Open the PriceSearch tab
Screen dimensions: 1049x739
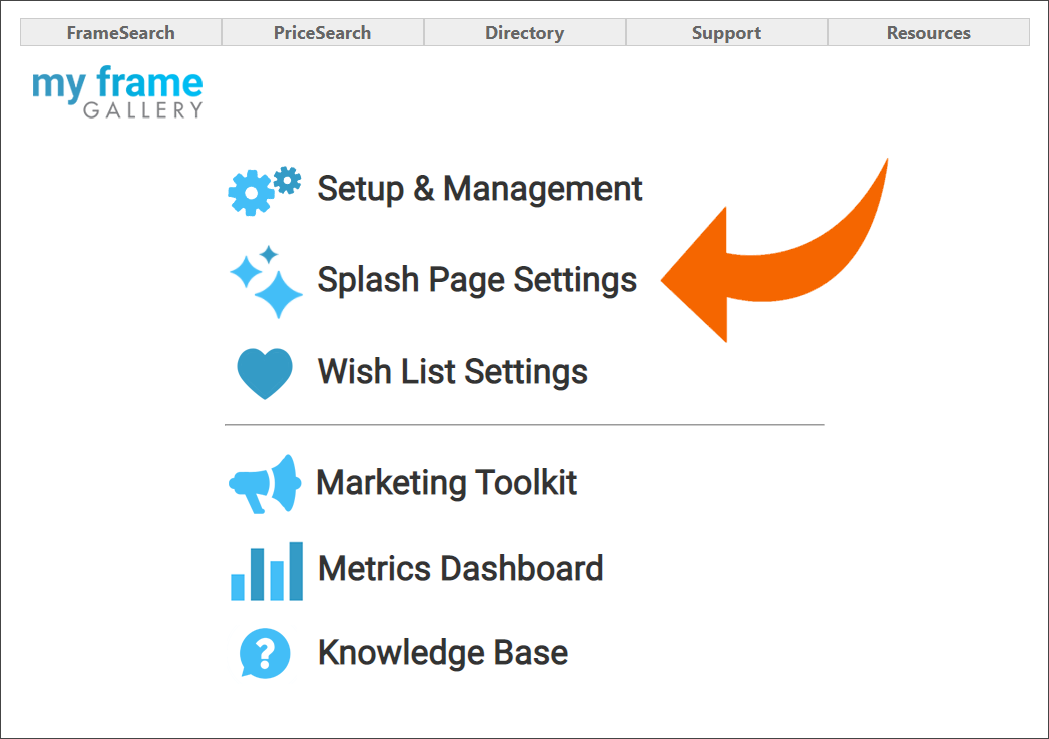322,32
